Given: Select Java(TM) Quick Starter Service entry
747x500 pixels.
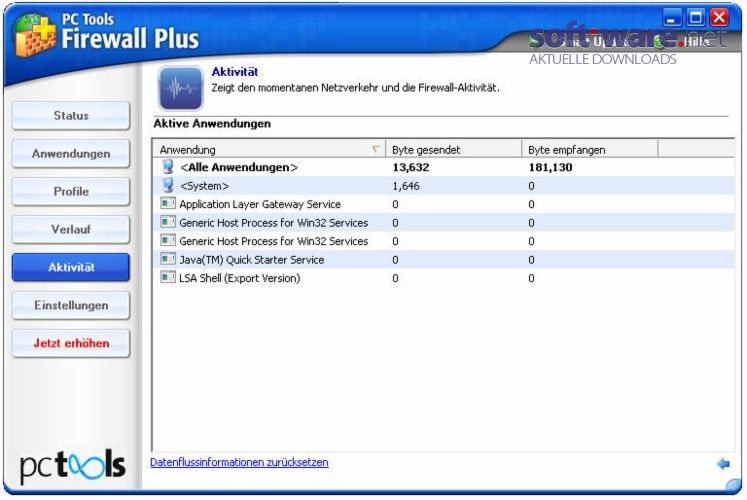Looking at the screenshot, I should click(443, 260).
